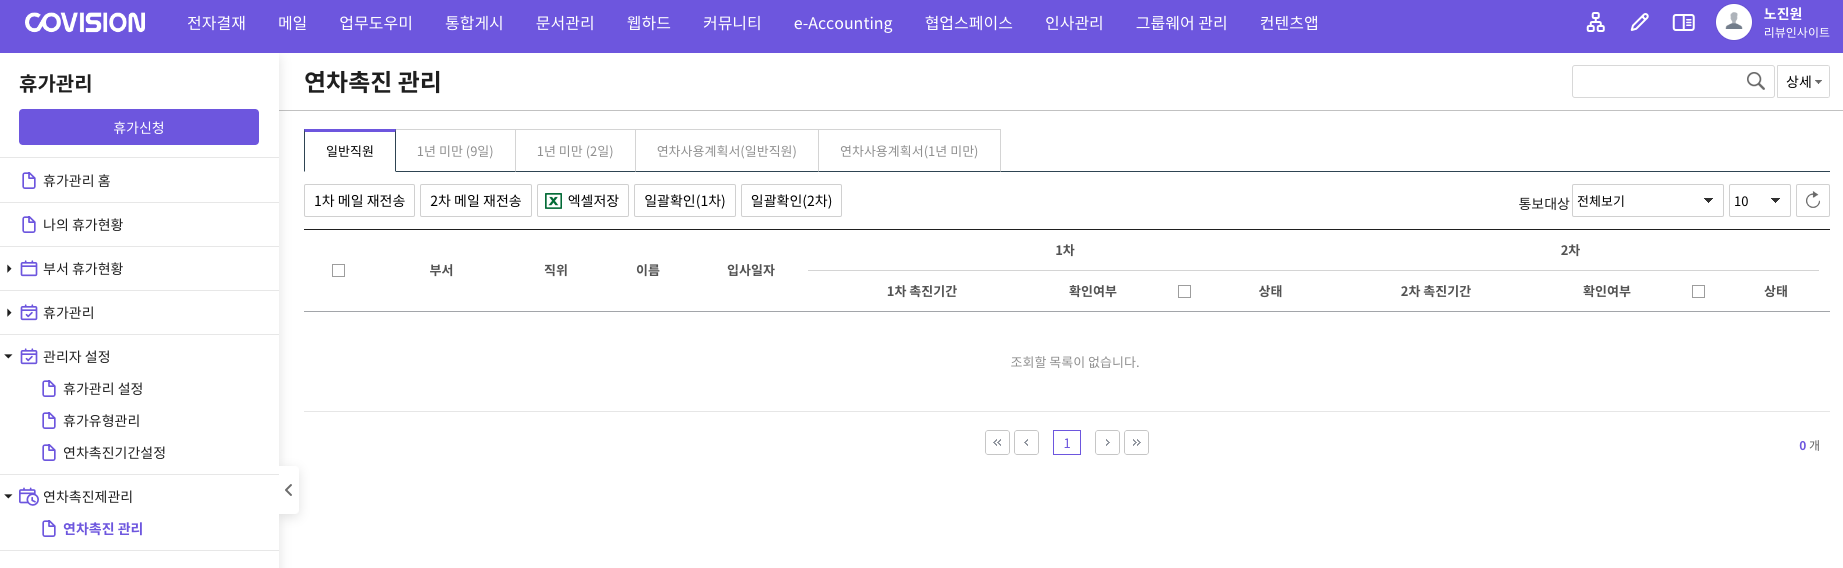Go to the last page using double-arrow icon
Screen dimensions: 1843x568
1136,443
